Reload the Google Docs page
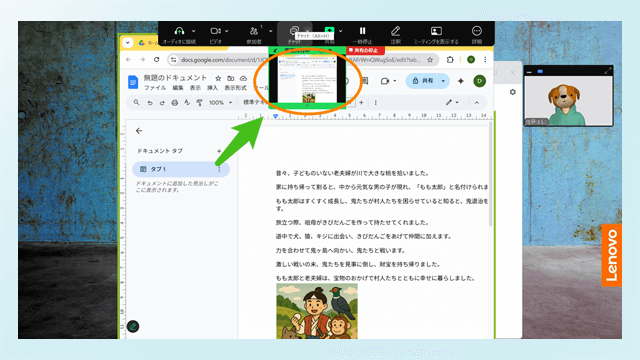This screenshot has height=360, width=640. click(156, 60)
